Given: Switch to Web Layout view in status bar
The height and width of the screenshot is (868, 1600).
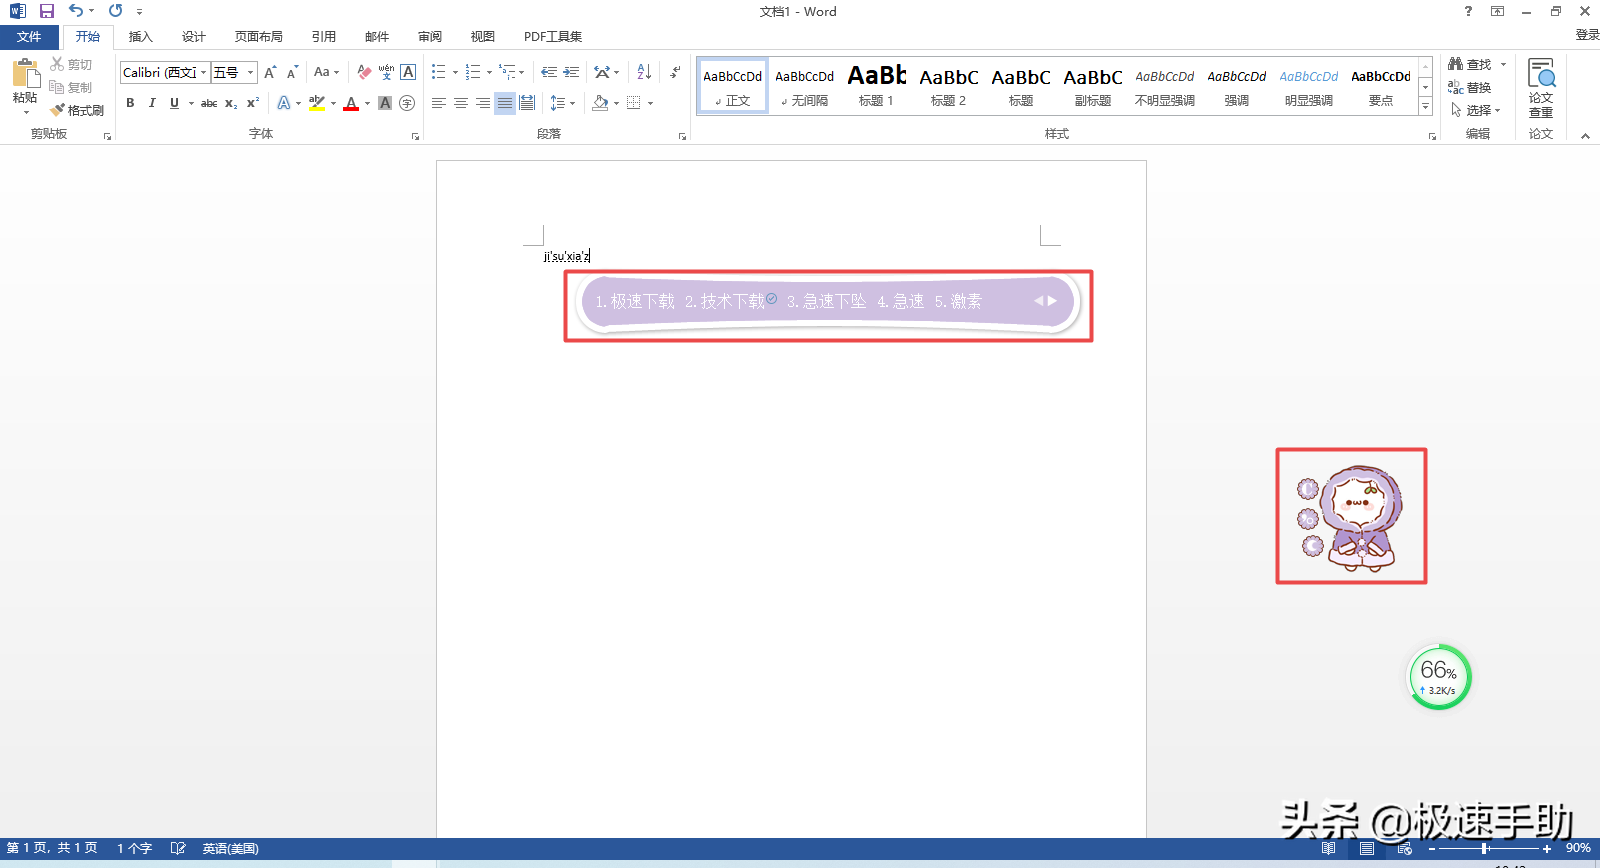Looking at the screenshot, I should [1404, 848].
